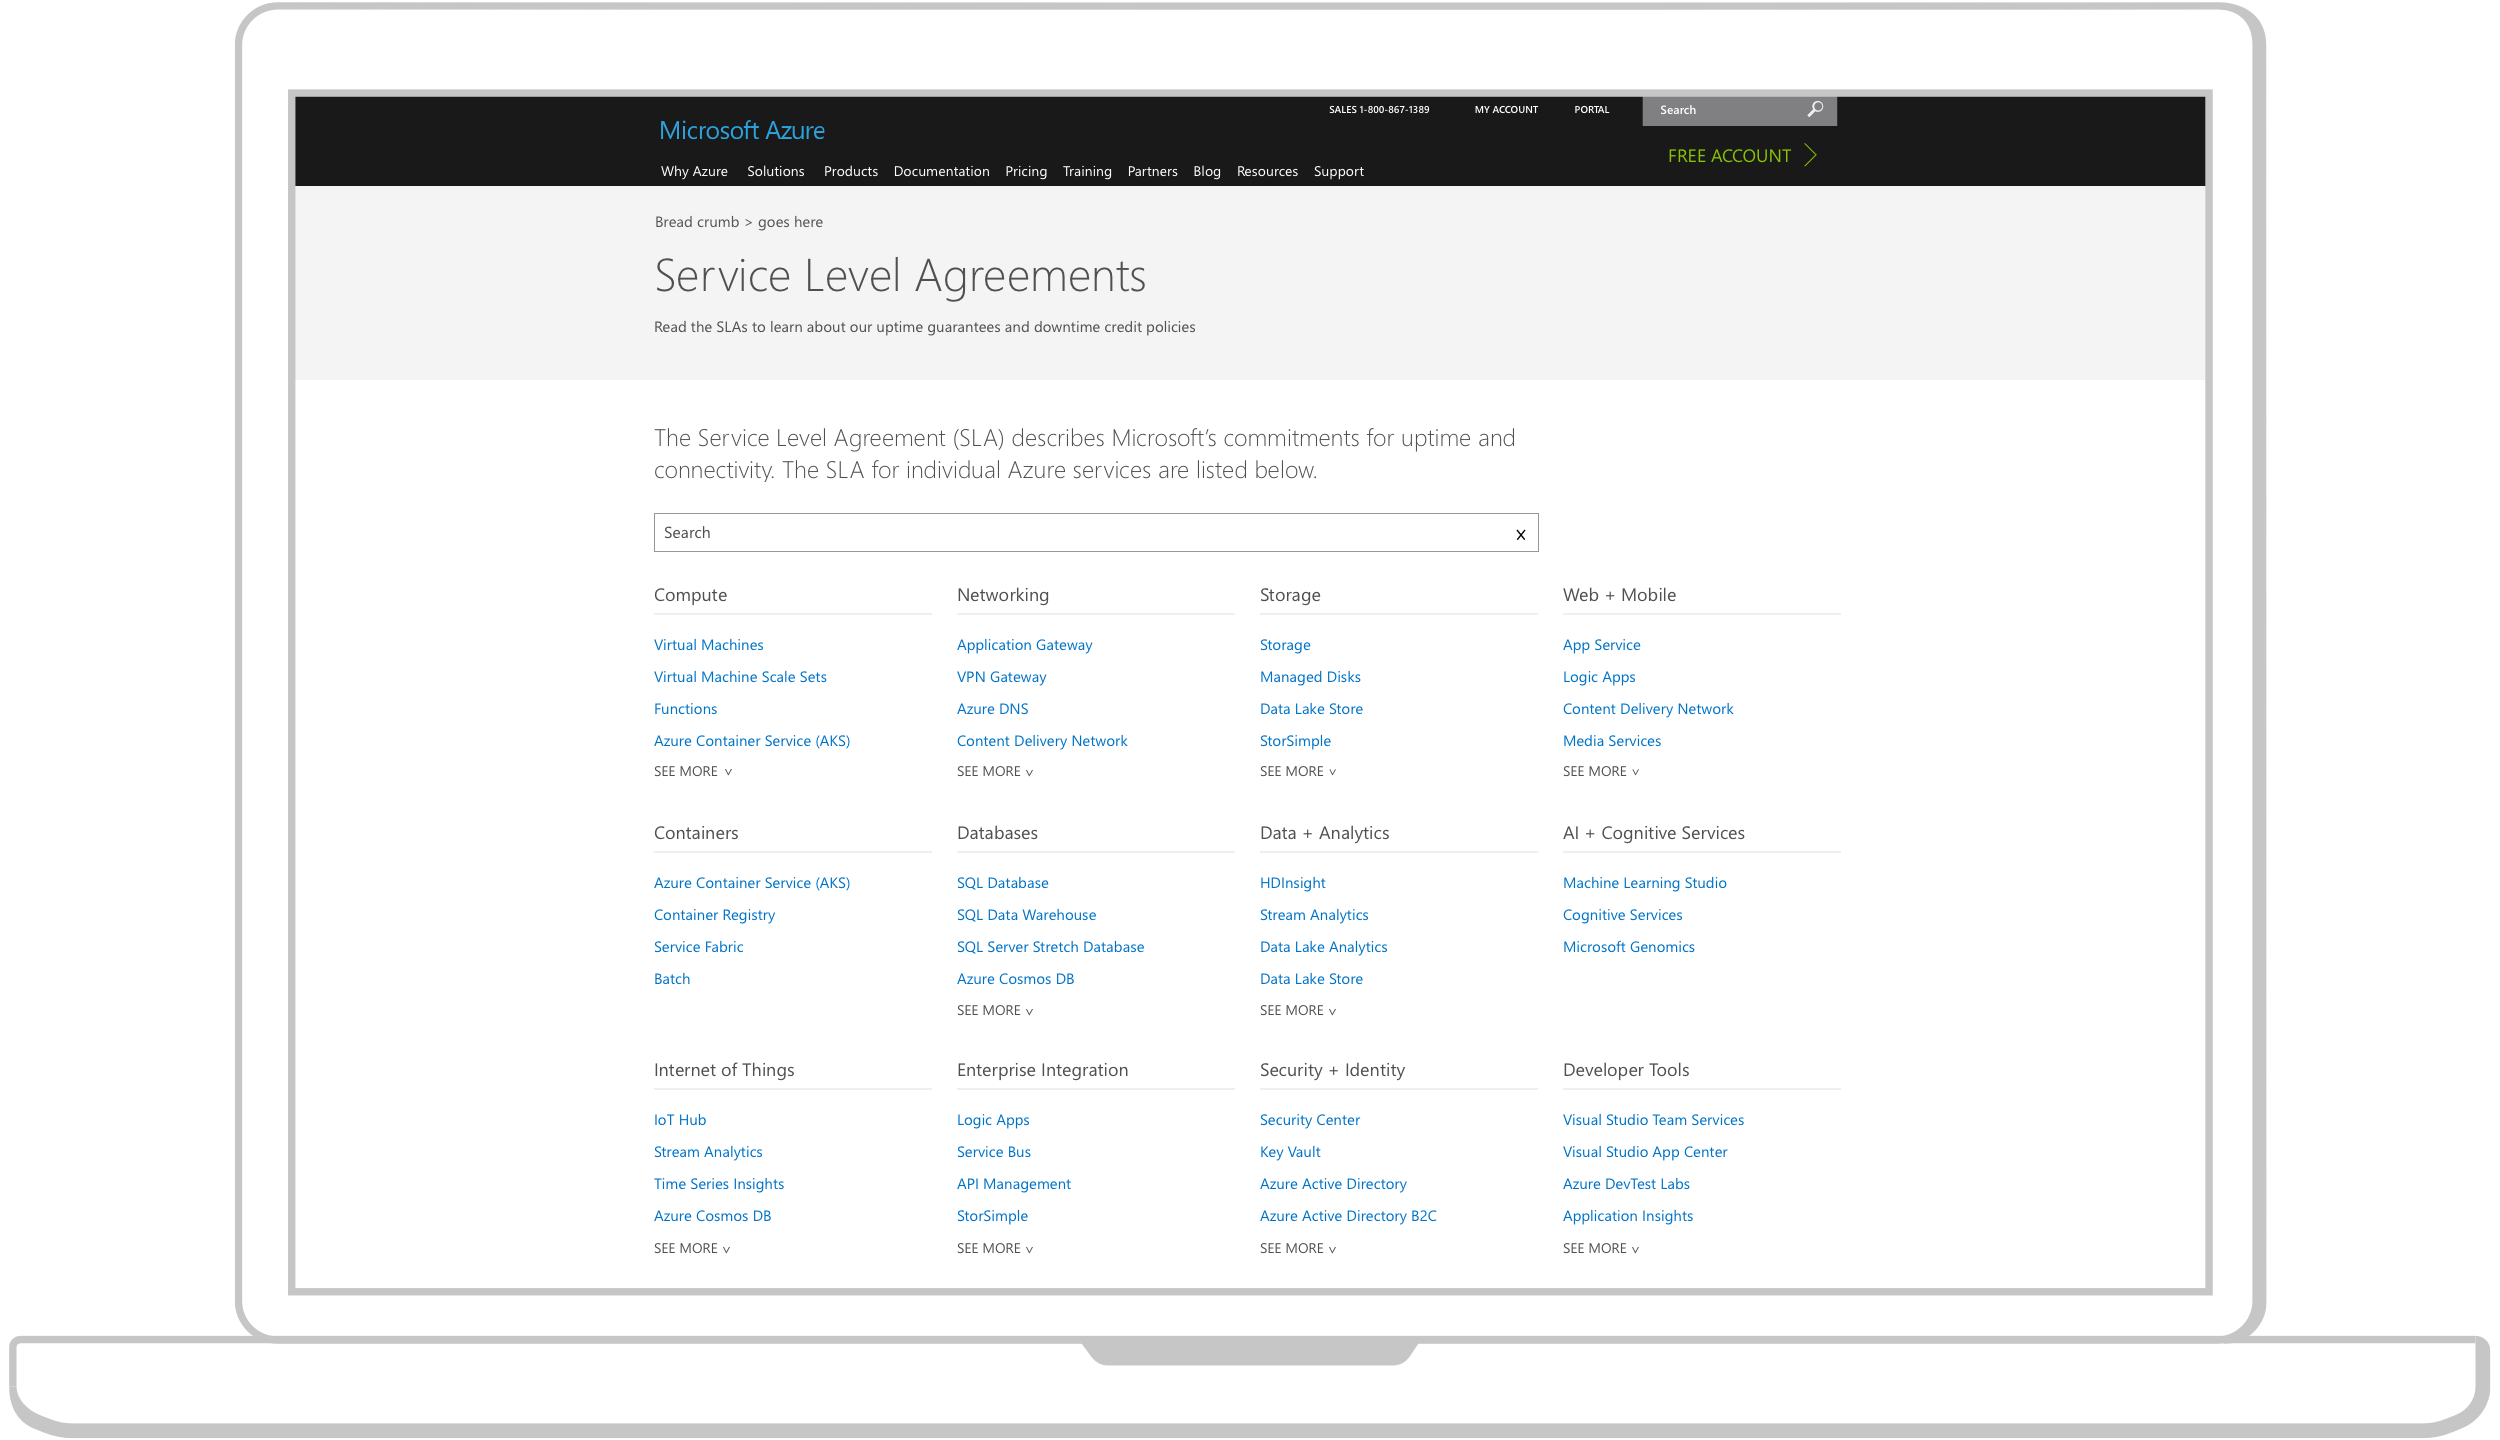The width and height of the screenshot is (2500, 1440).
Task: Open the Training nav item
Action: (1087, 171)
